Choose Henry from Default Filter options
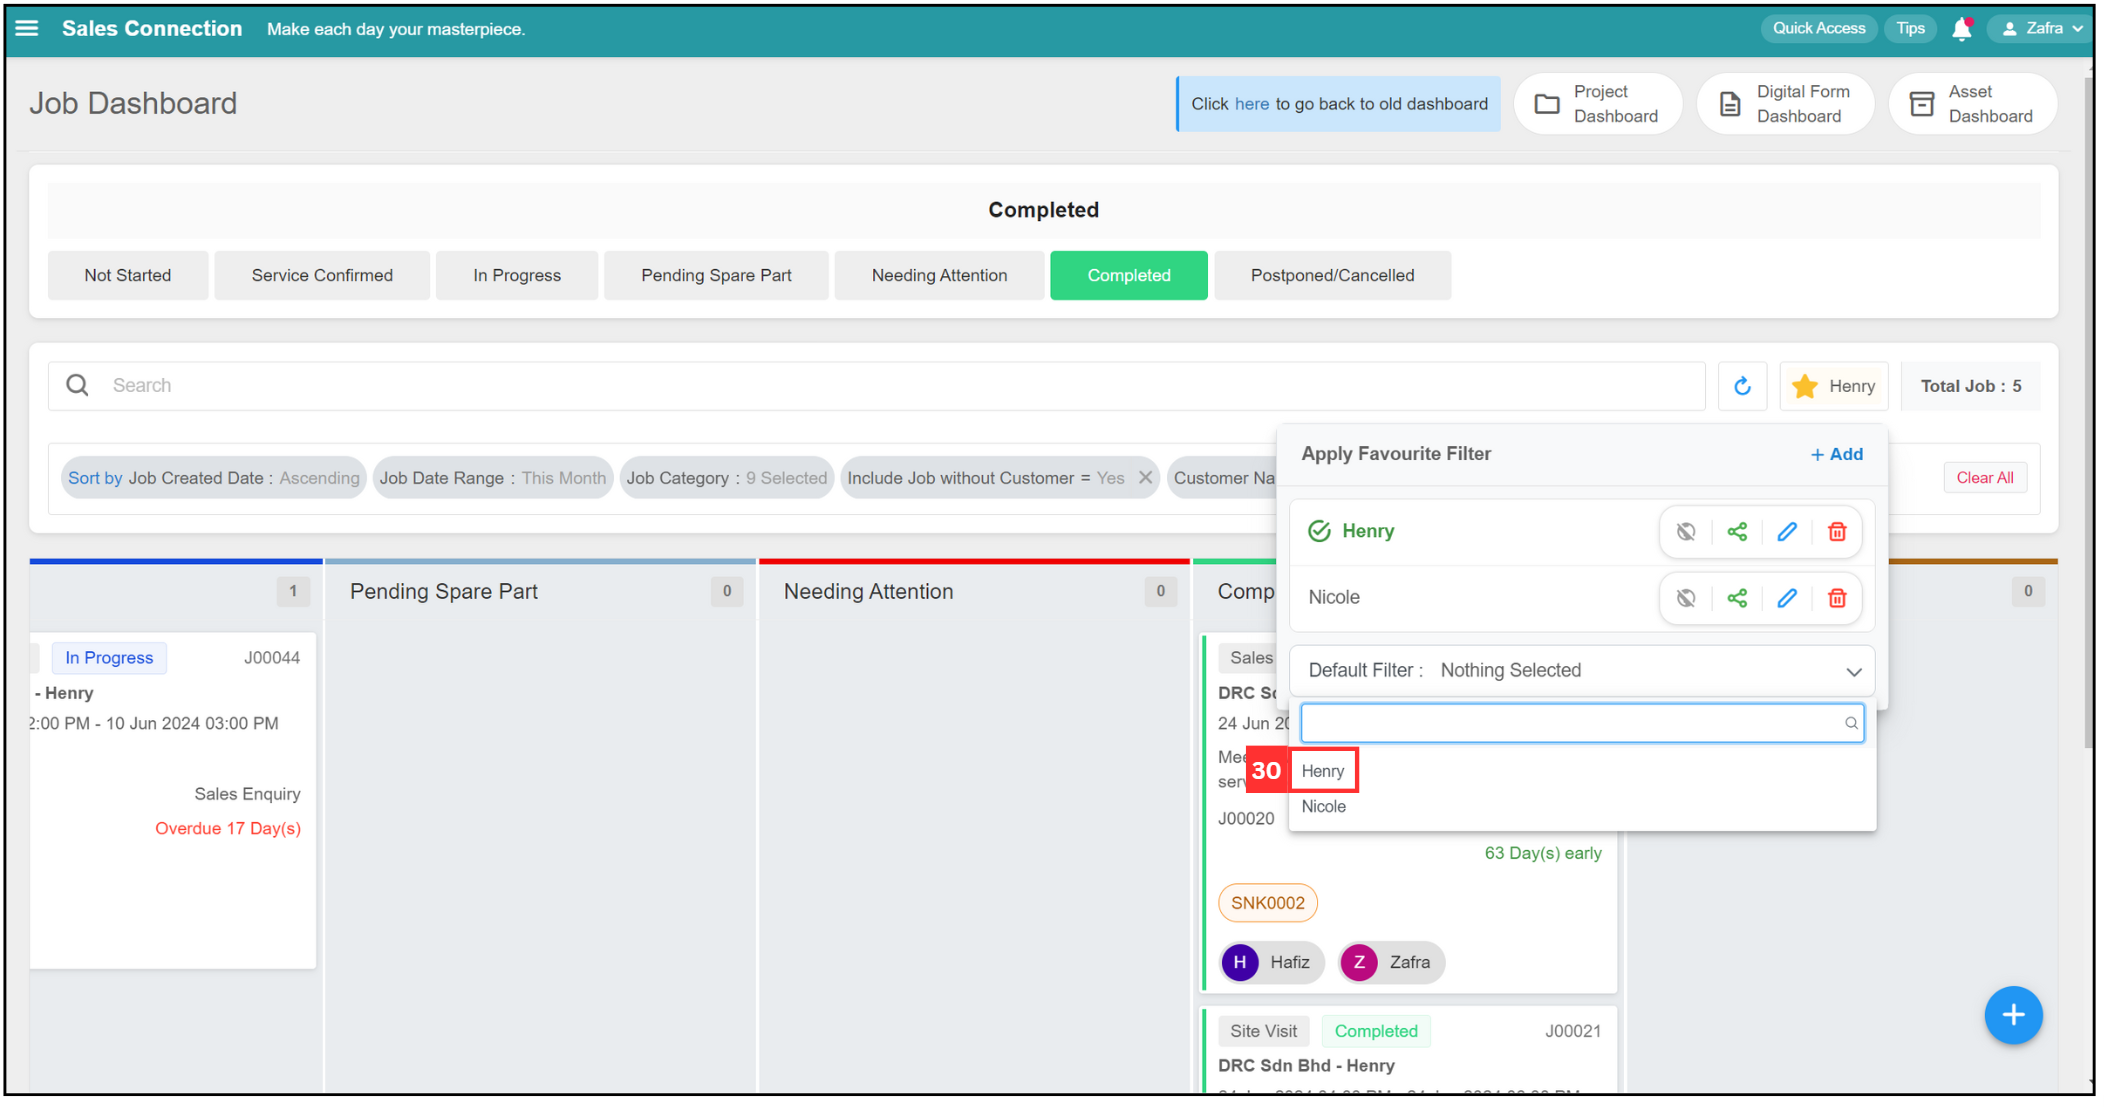 1323,771
